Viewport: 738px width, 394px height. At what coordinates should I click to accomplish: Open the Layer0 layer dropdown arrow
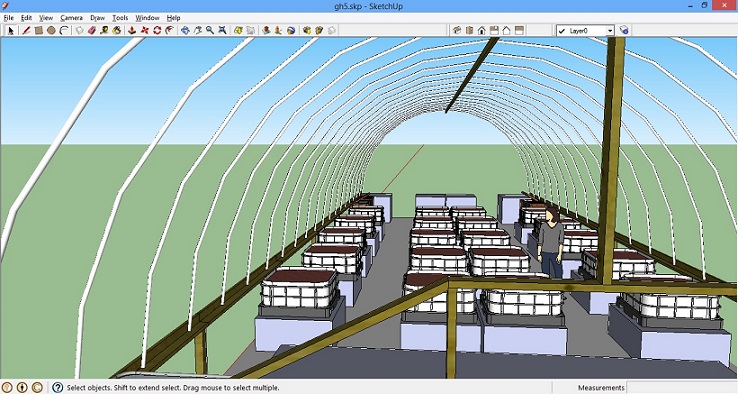[610, 31]
